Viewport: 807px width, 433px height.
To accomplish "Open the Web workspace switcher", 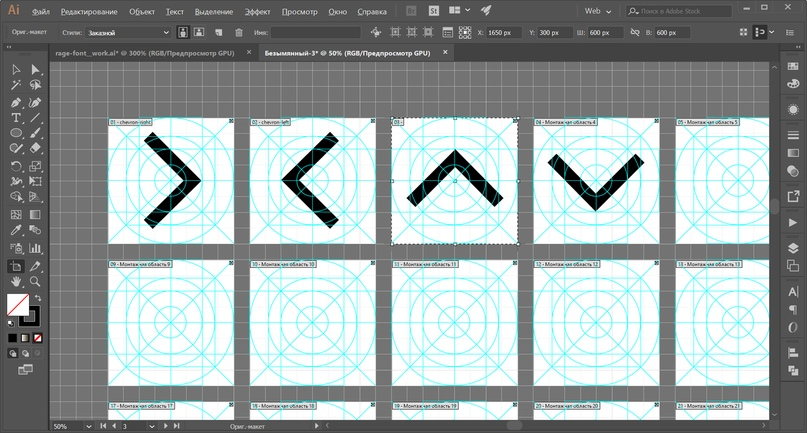I will click(x=598, y=11).
